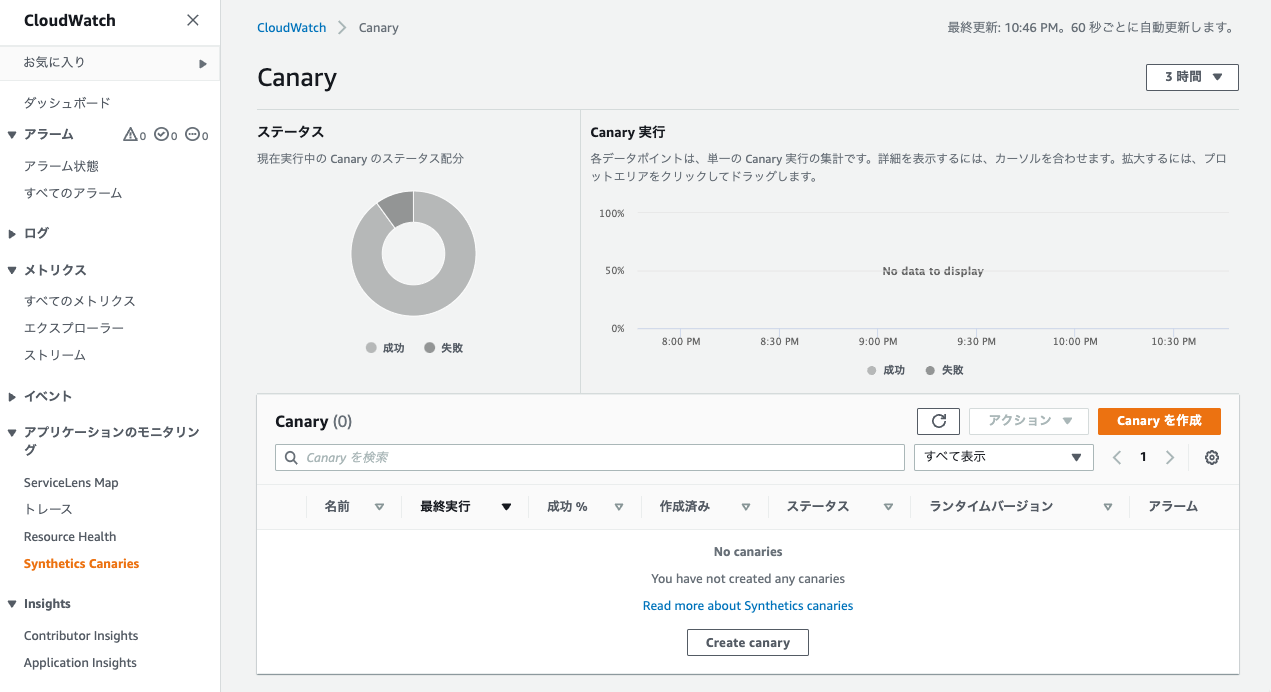The image size is (1271, 692).
Task: Click the ランタイムバージョン column header
Action: pyautogui.click(x=991, y=507)
